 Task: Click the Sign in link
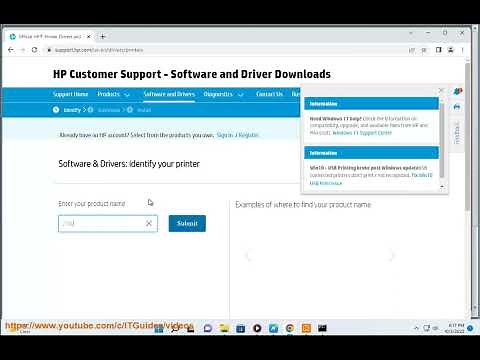tap(225, 135)
